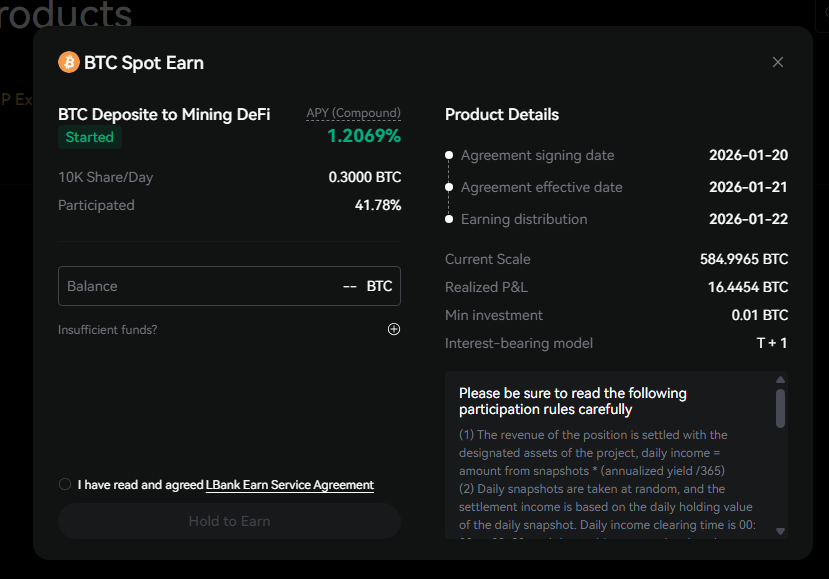Image resolution: width=829 pixels, height=579 pixels.
Task: Click the Earning distribution timeline dot
Action: coord(450,220)
